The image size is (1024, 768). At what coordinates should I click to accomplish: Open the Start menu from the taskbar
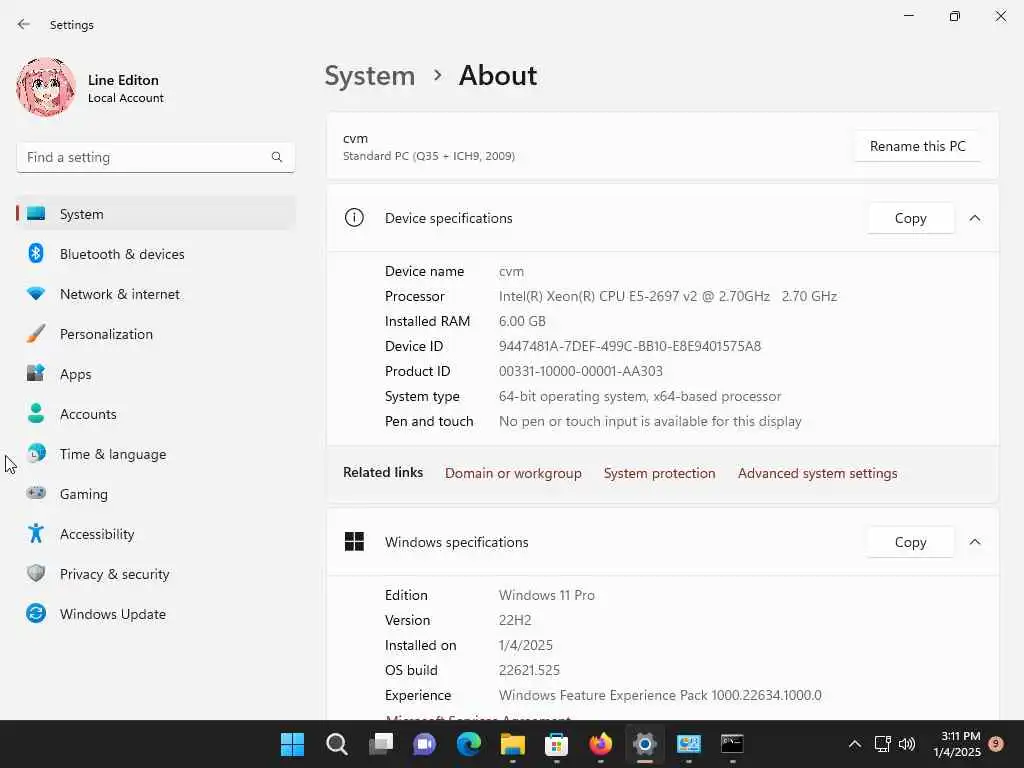293,744
